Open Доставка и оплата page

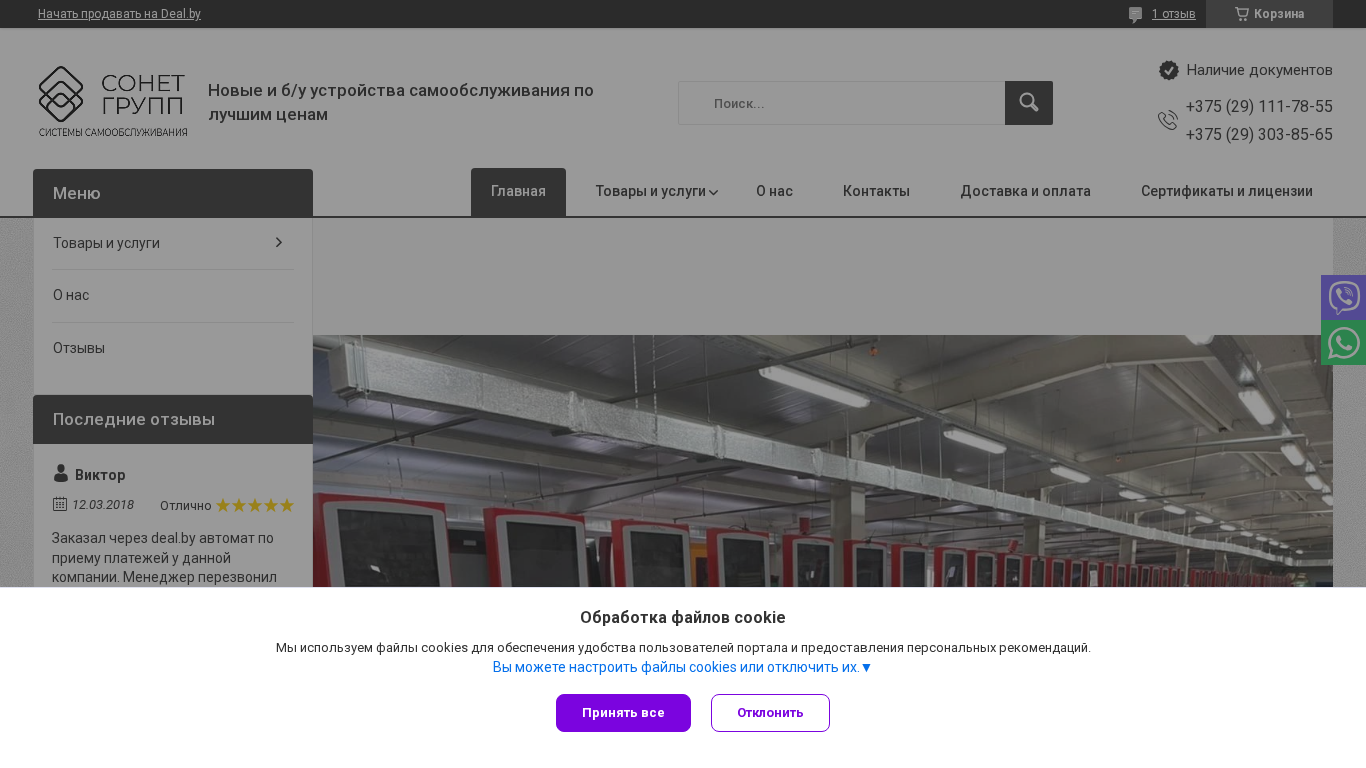pos(1025,191)
